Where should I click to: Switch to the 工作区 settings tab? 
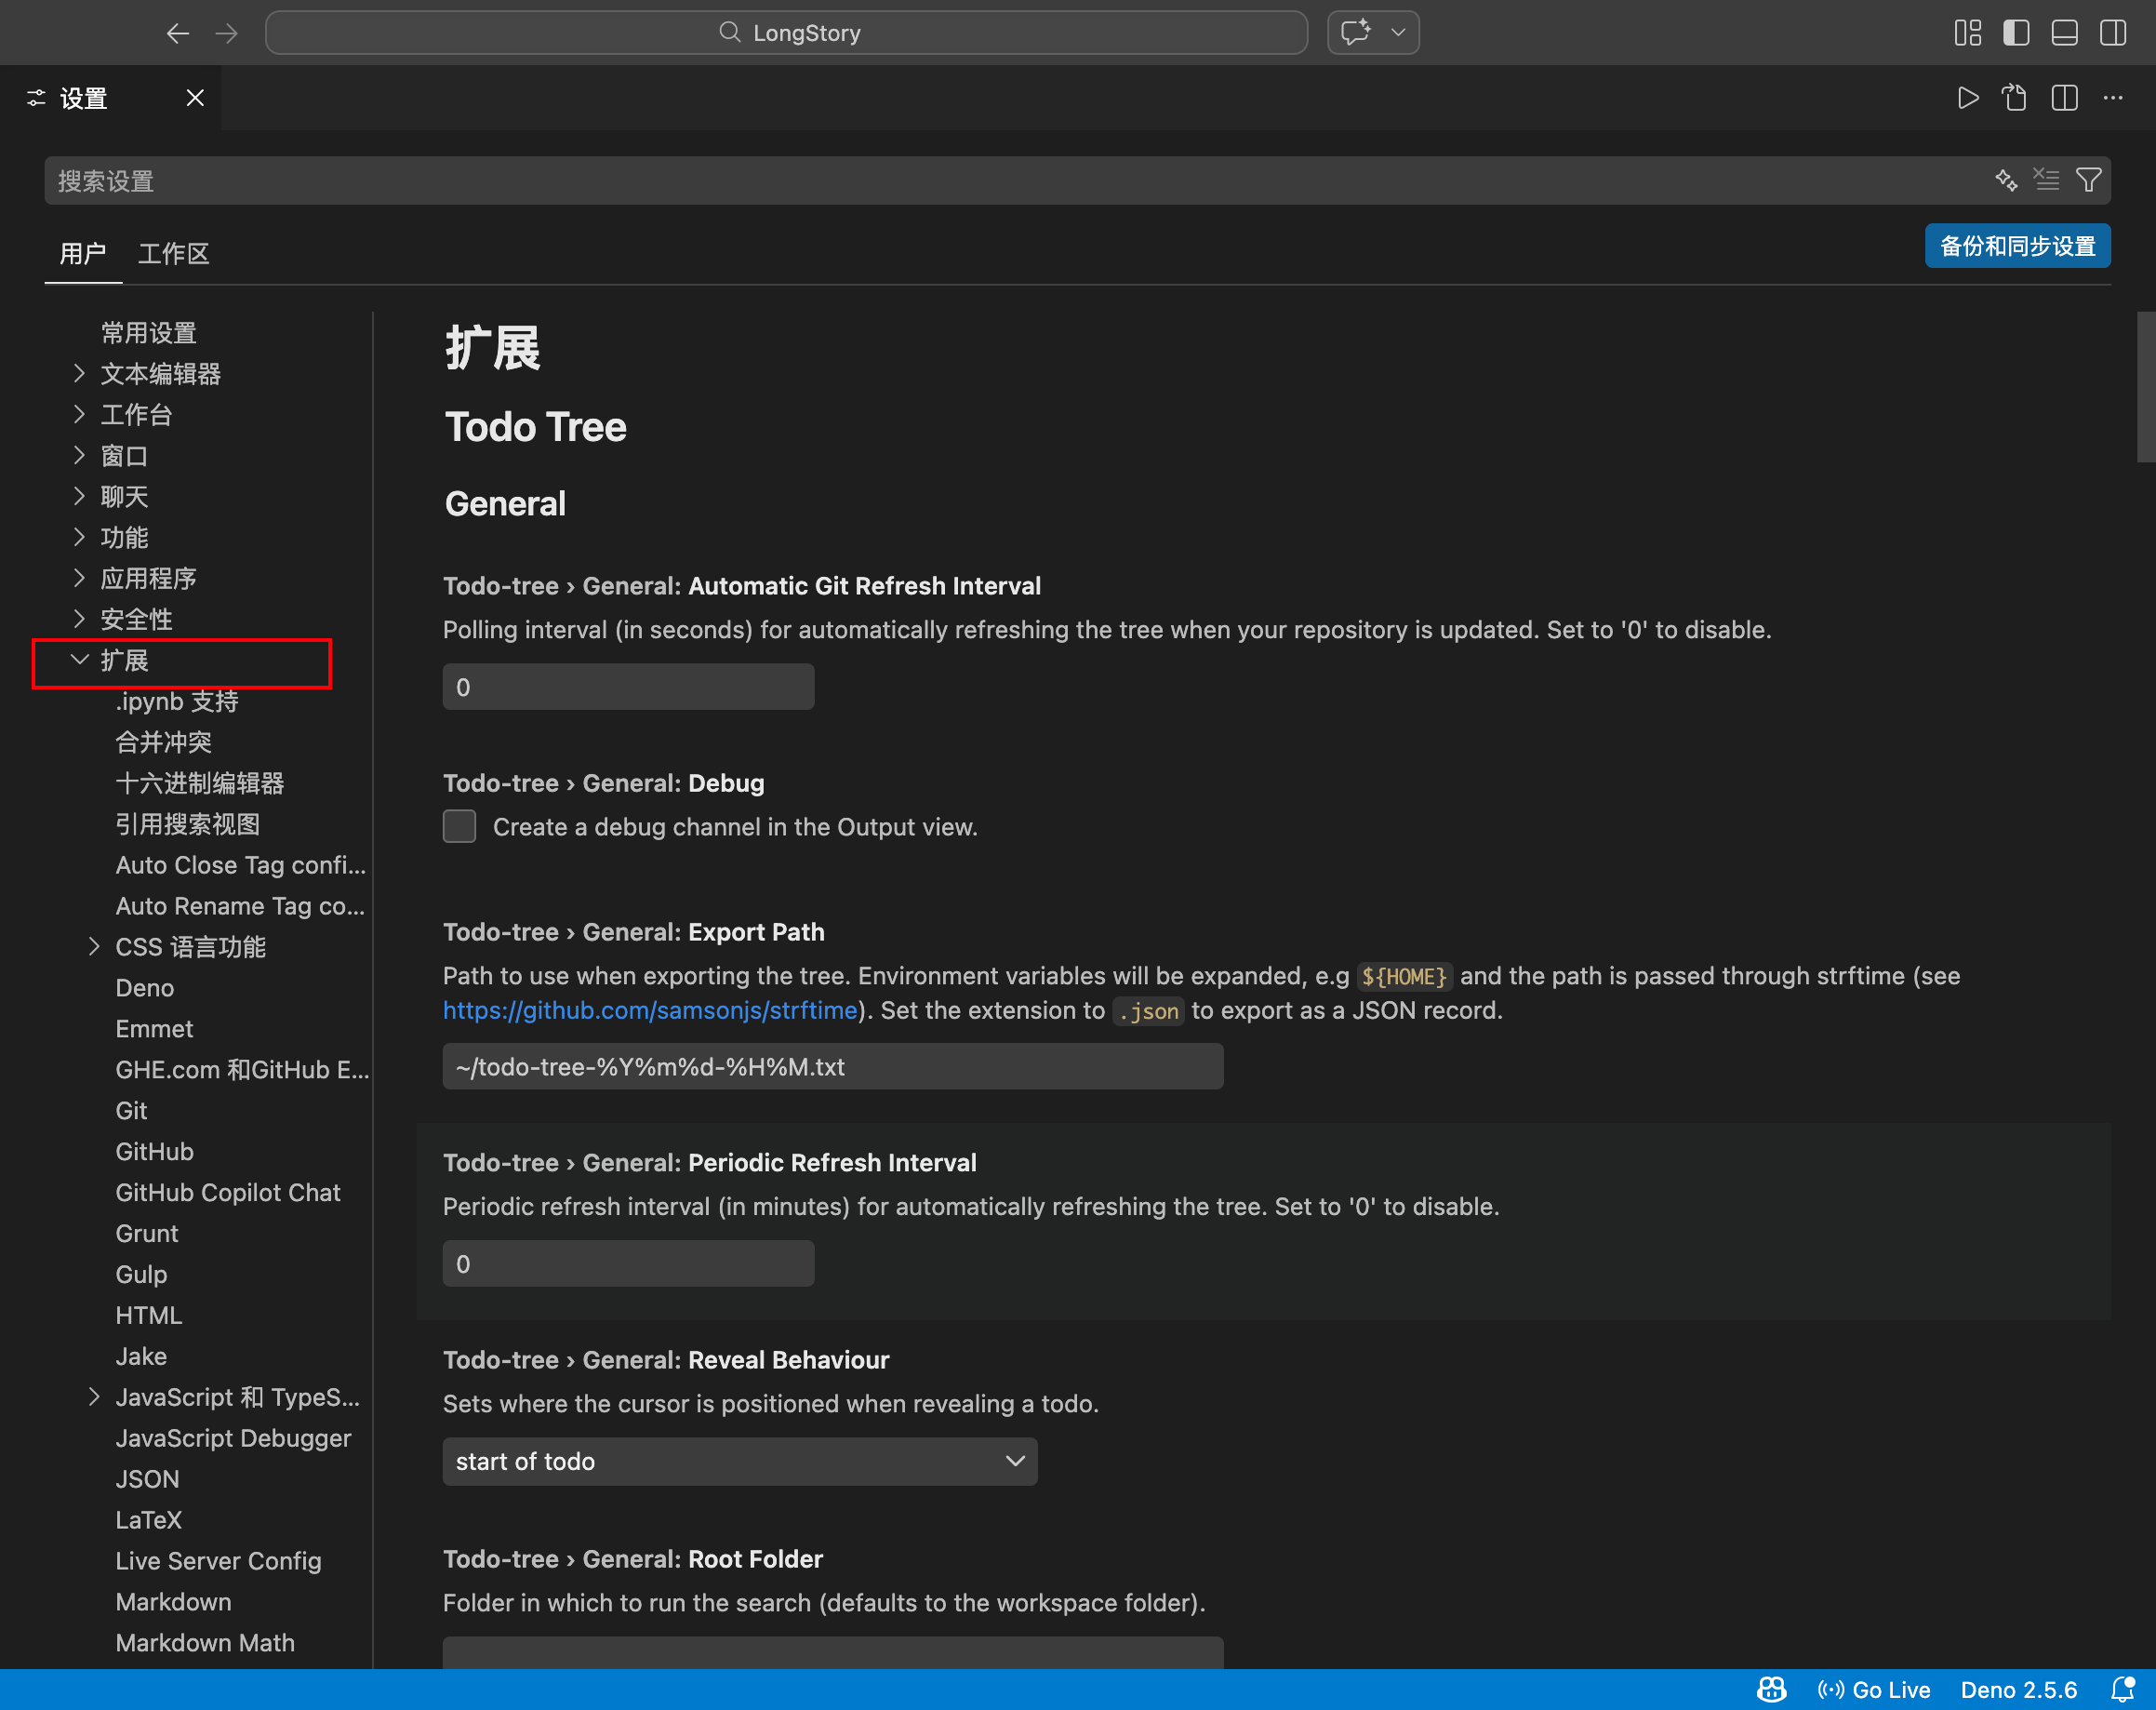click(x=174, y=254)
